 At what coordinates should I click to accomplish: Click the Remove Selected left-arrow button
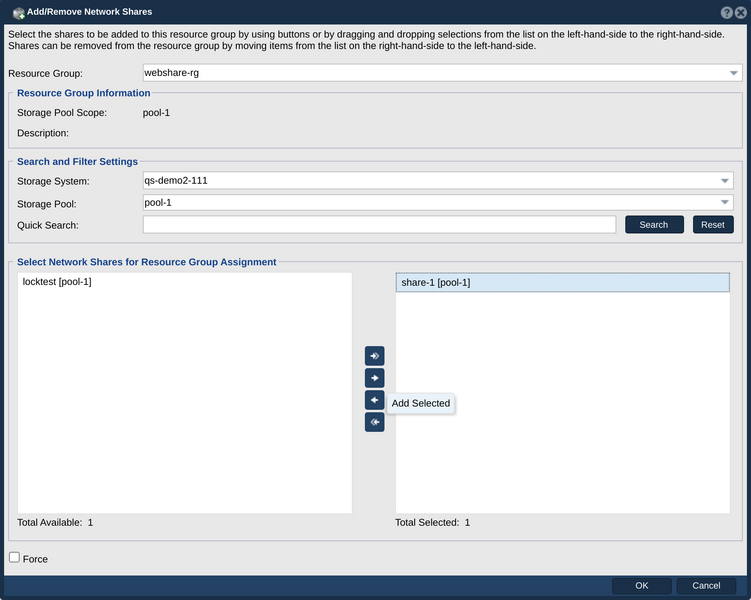(x=375, y=400)
